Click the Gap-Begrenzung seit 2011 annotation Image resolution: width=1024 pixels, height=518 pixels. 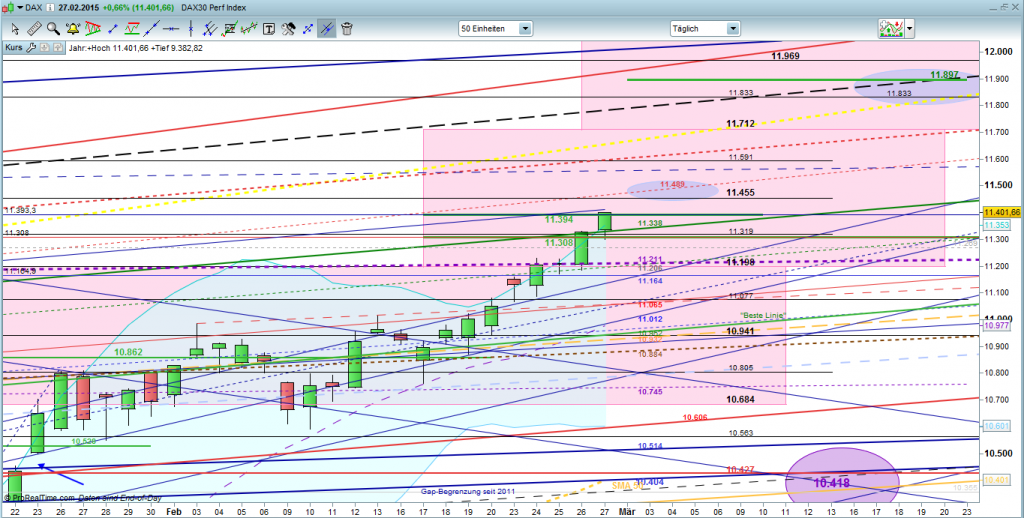[x=468, y=491]
